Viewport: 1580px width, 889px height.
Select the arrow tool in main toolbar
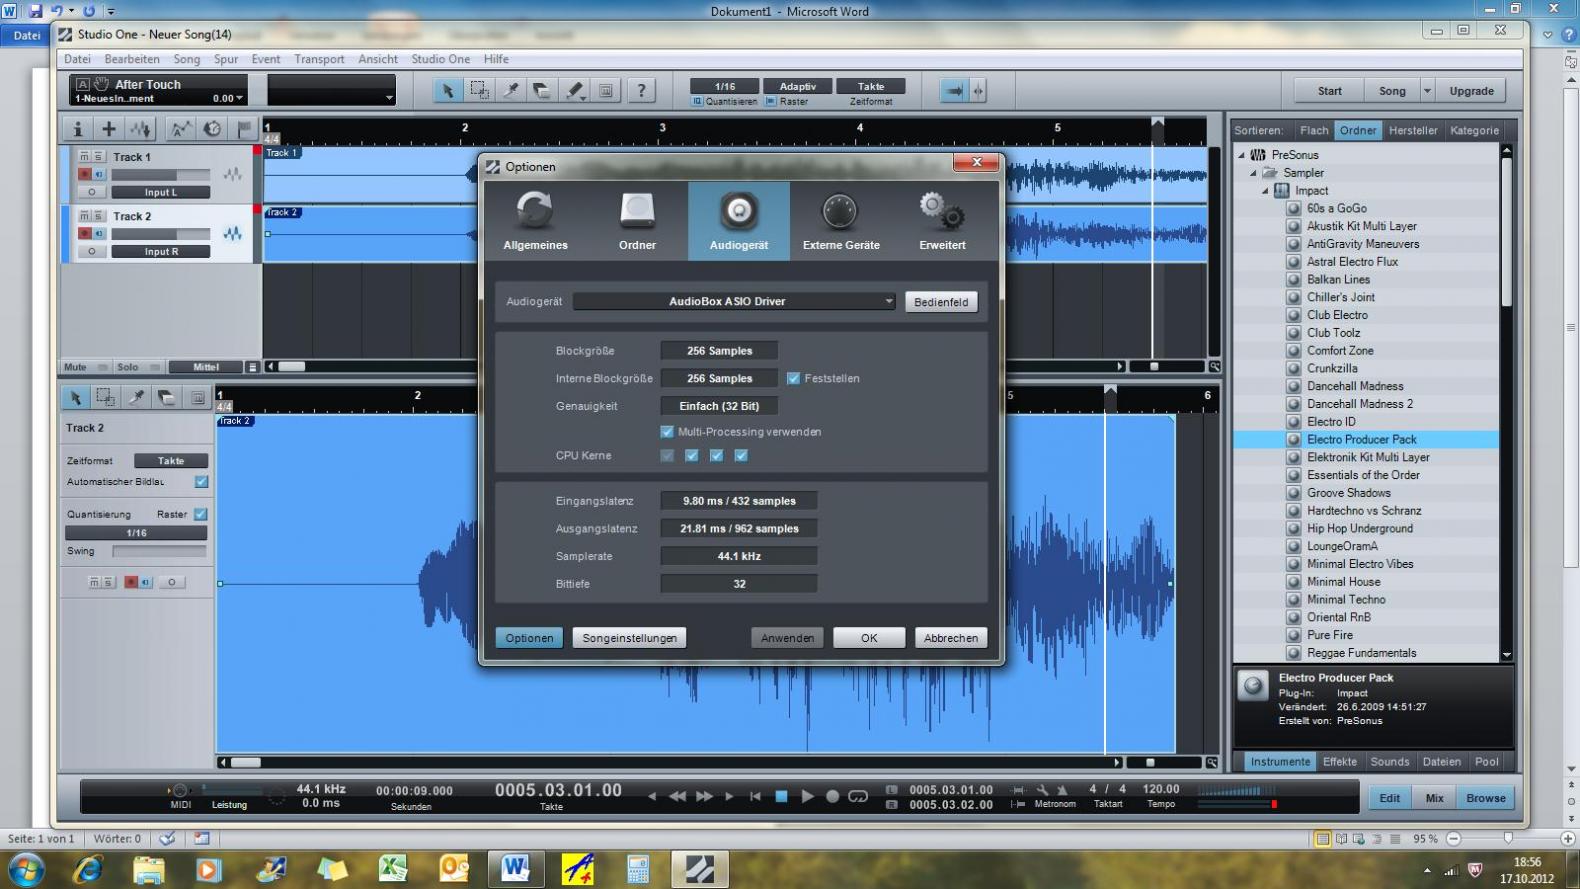click(448, 91)
